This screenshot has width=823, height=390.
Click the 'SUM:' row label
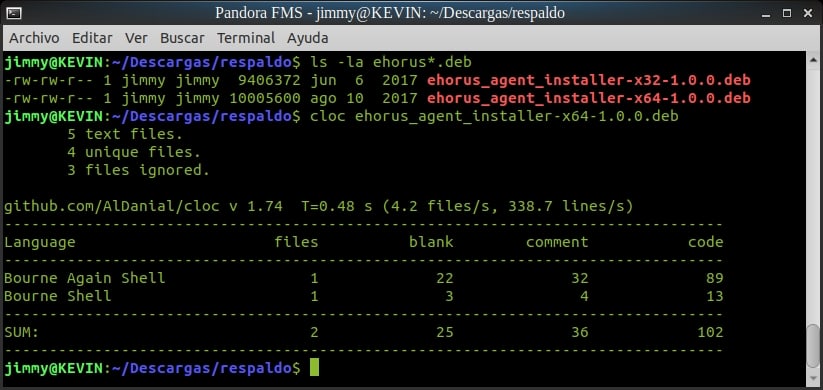[22, 332]
